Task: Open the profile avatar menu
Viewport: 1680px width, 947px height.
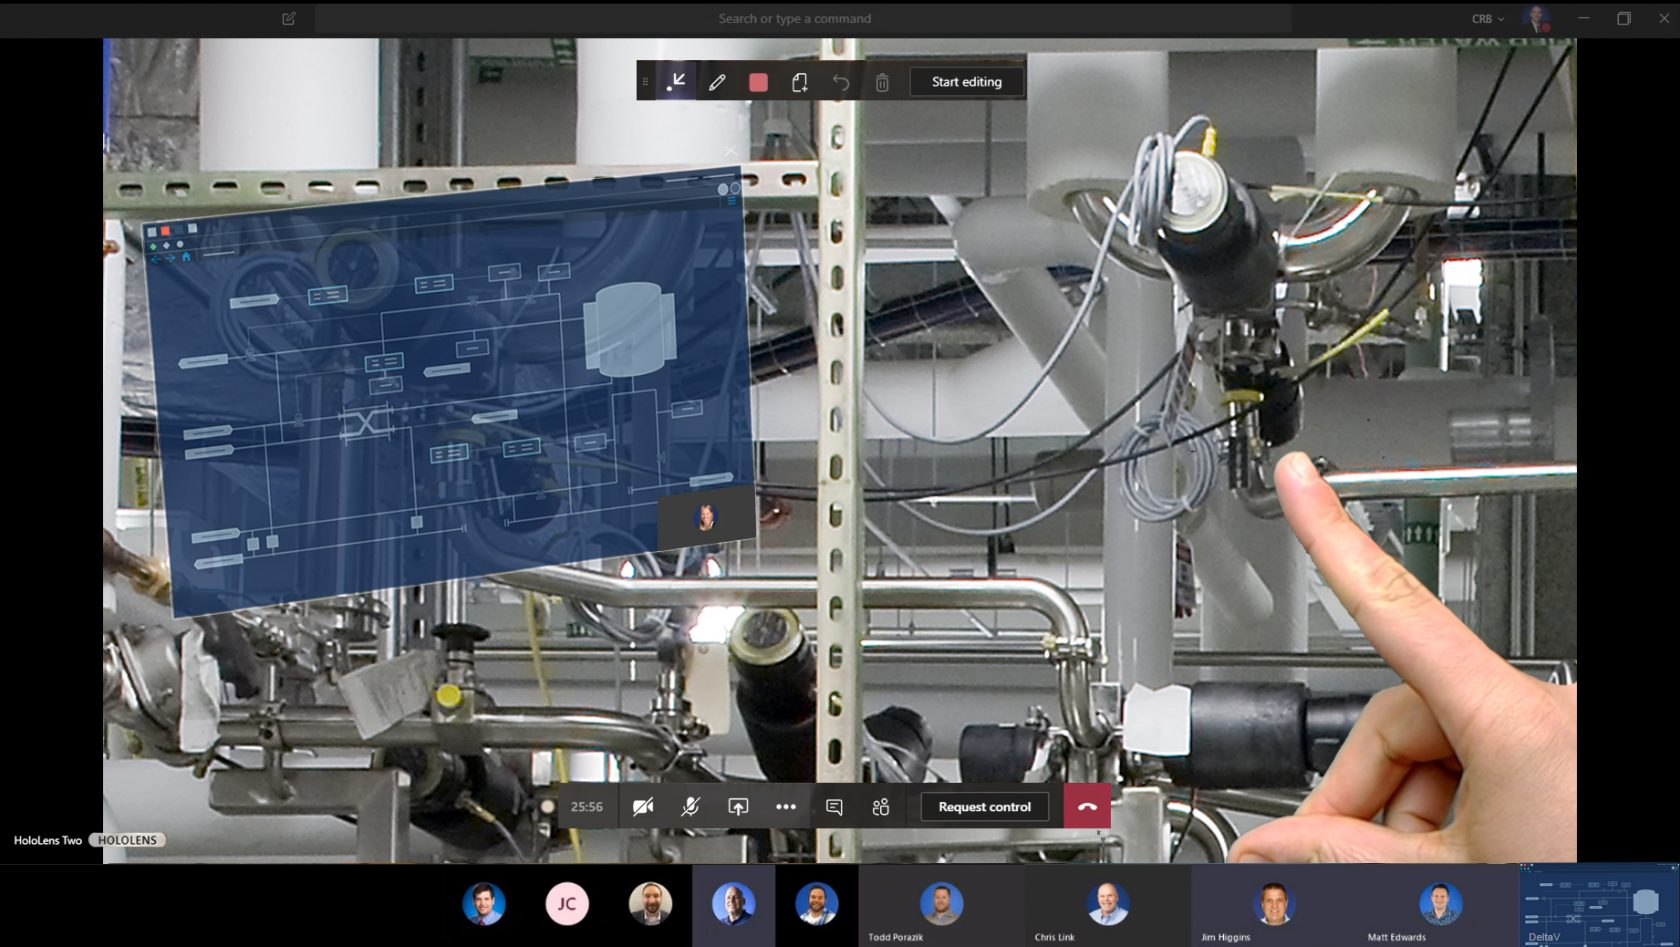Action: pyautogui.click(x=1535, y=18)
